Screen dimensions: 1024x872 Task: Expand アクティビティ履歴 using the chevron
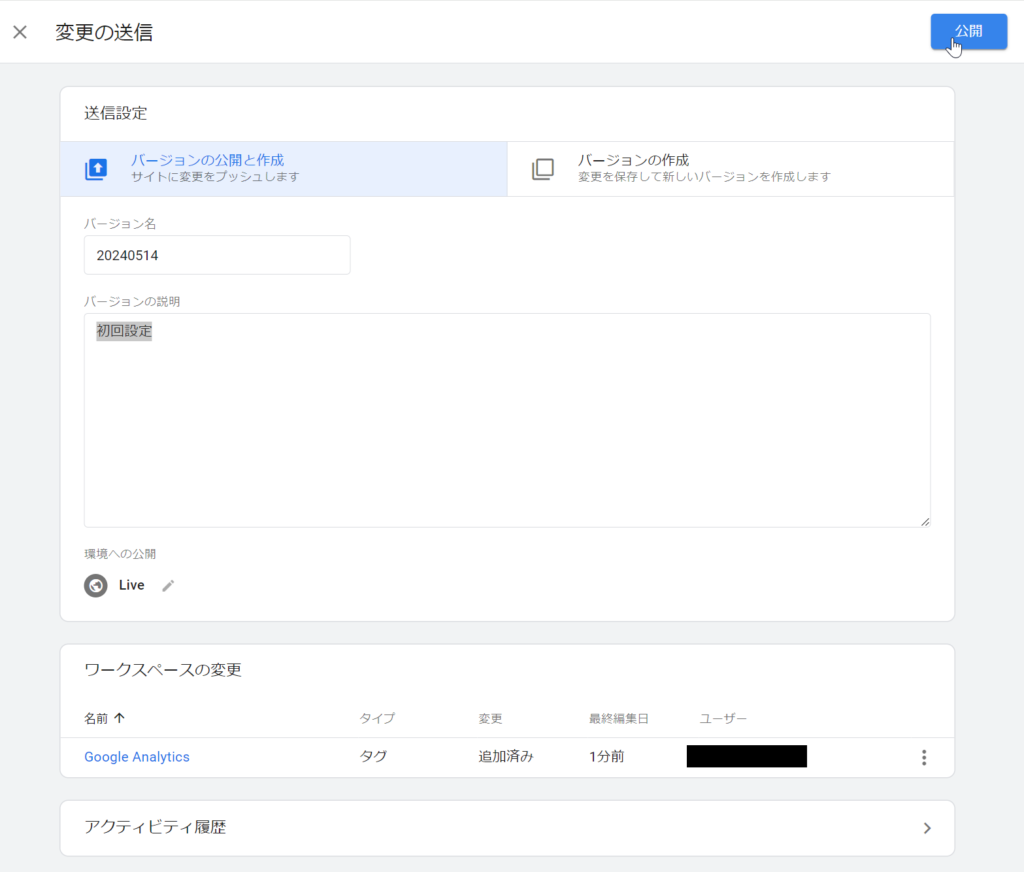pos(926,828)
